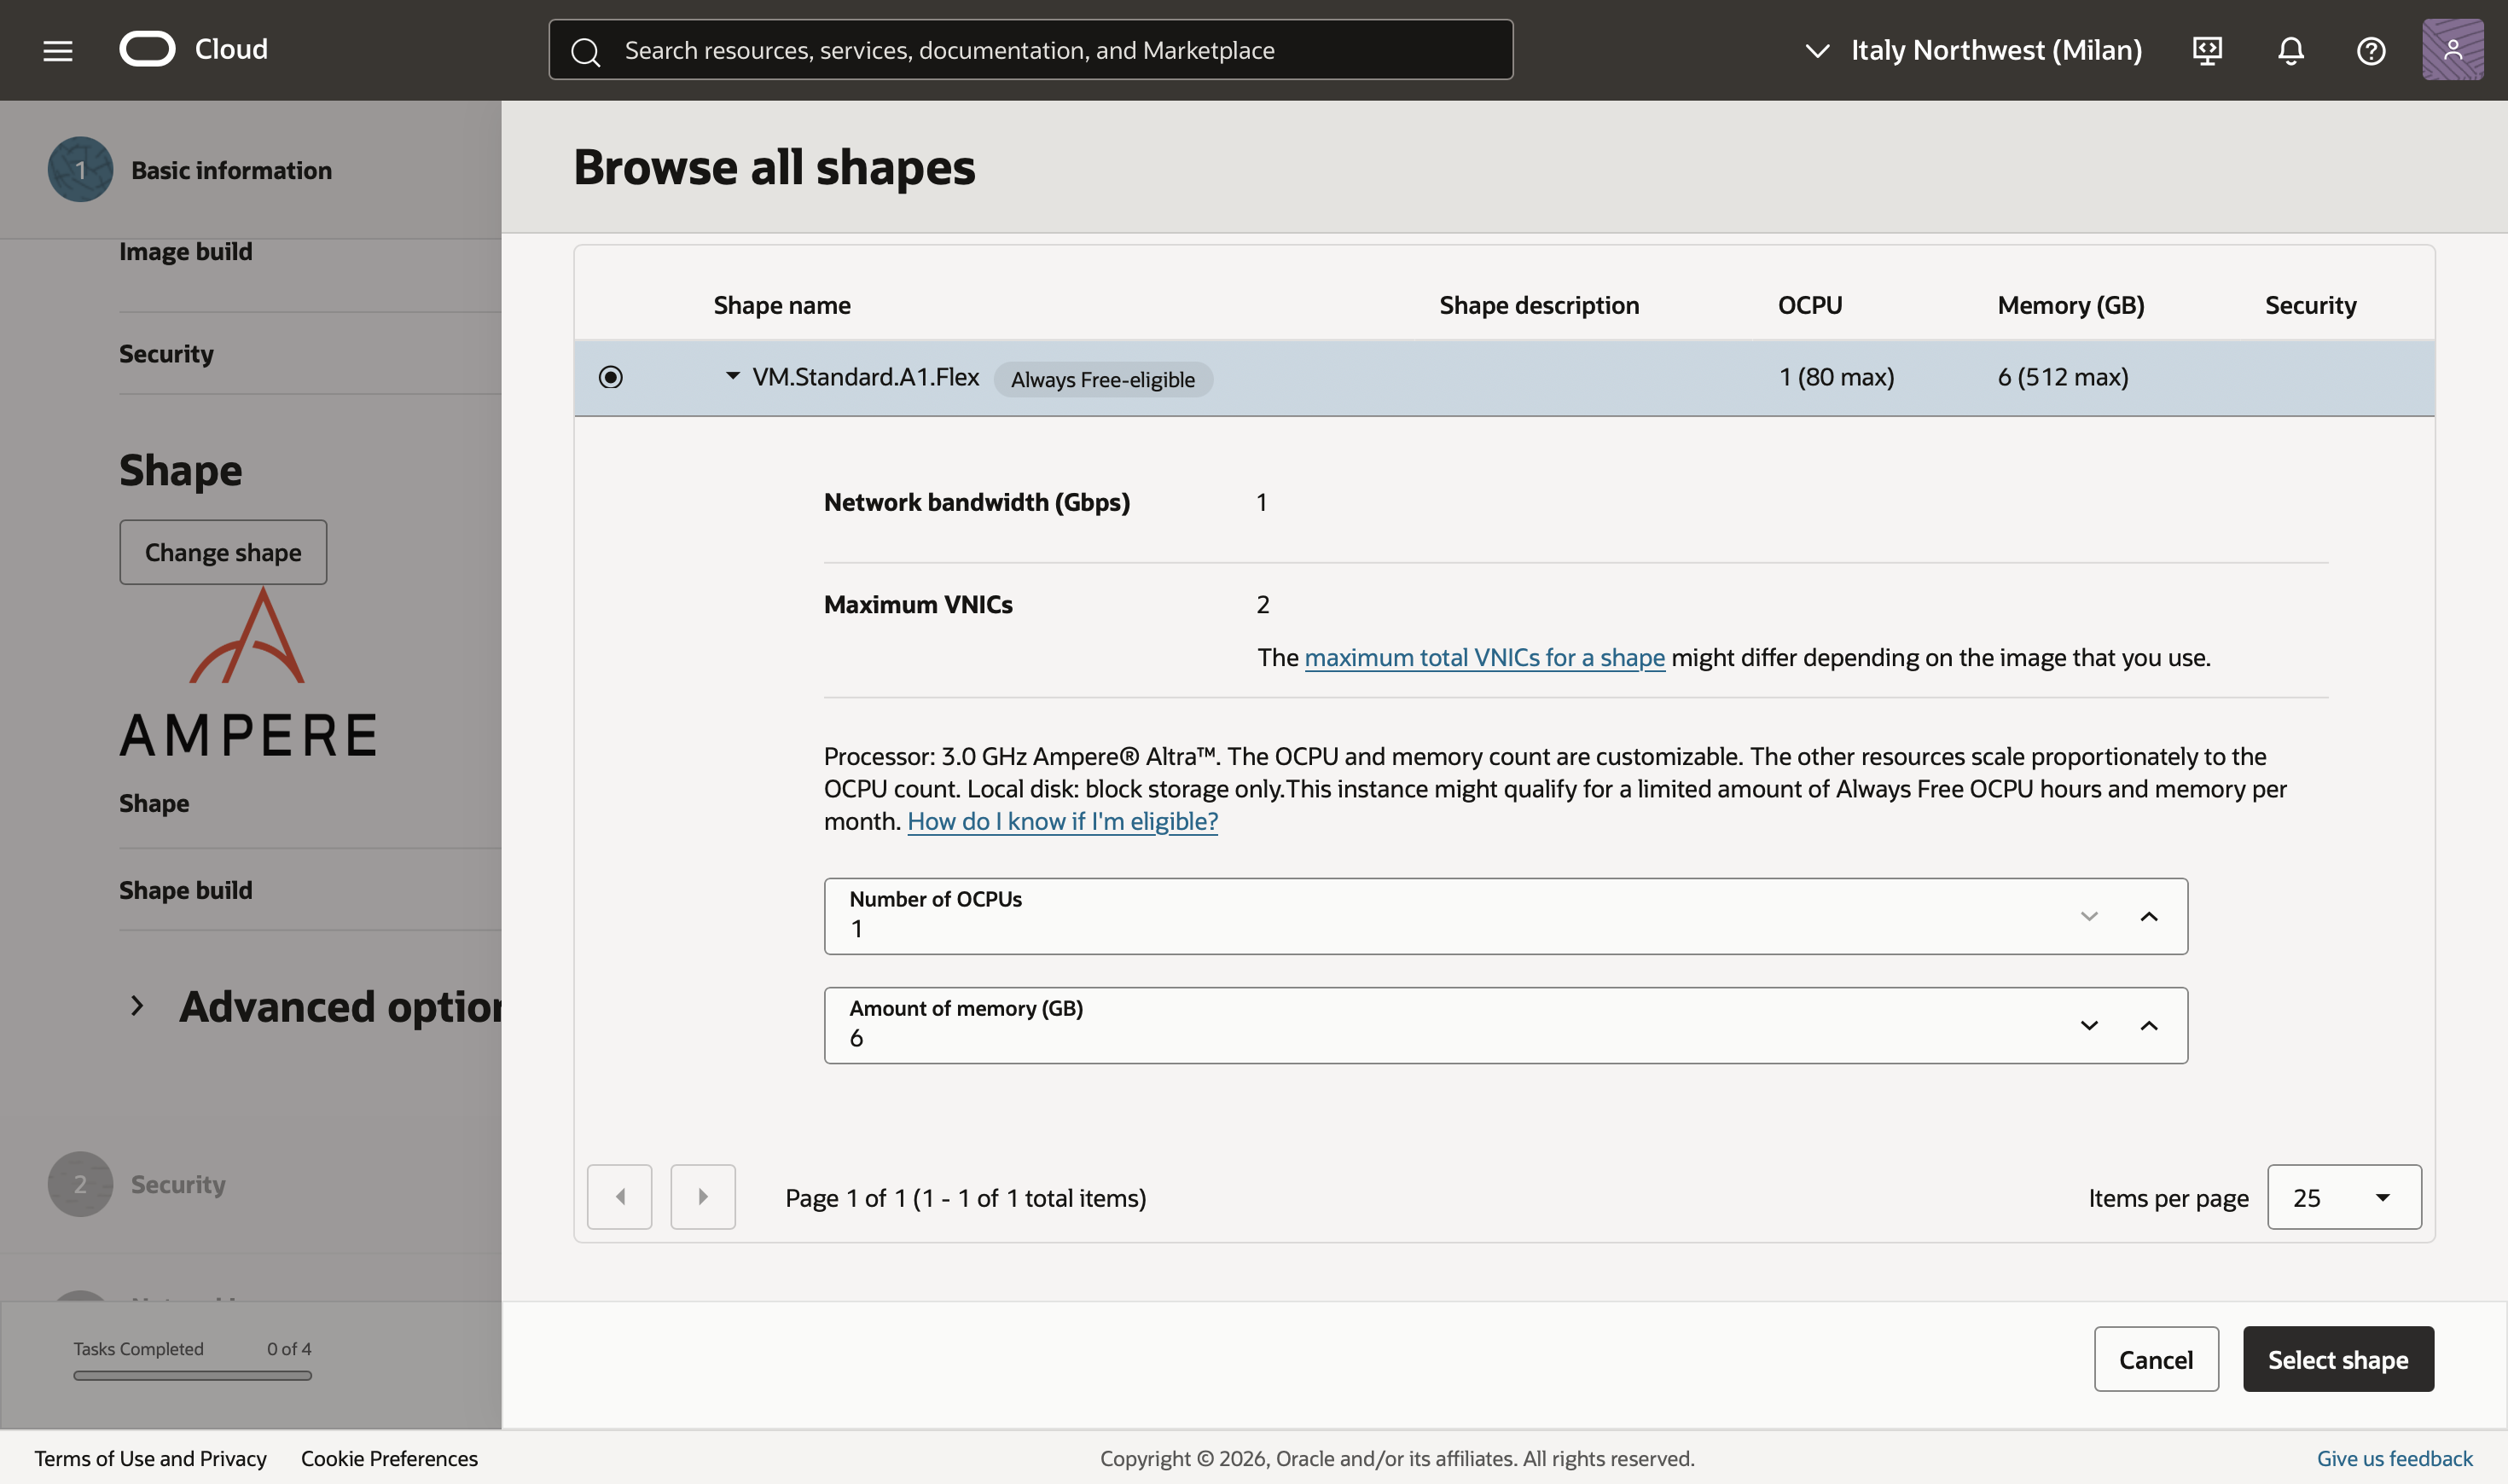2508x1484 pixels.
Task: Decrease the Amount of memory value
Action: pyautogui.click(x=2088, y=1026)
